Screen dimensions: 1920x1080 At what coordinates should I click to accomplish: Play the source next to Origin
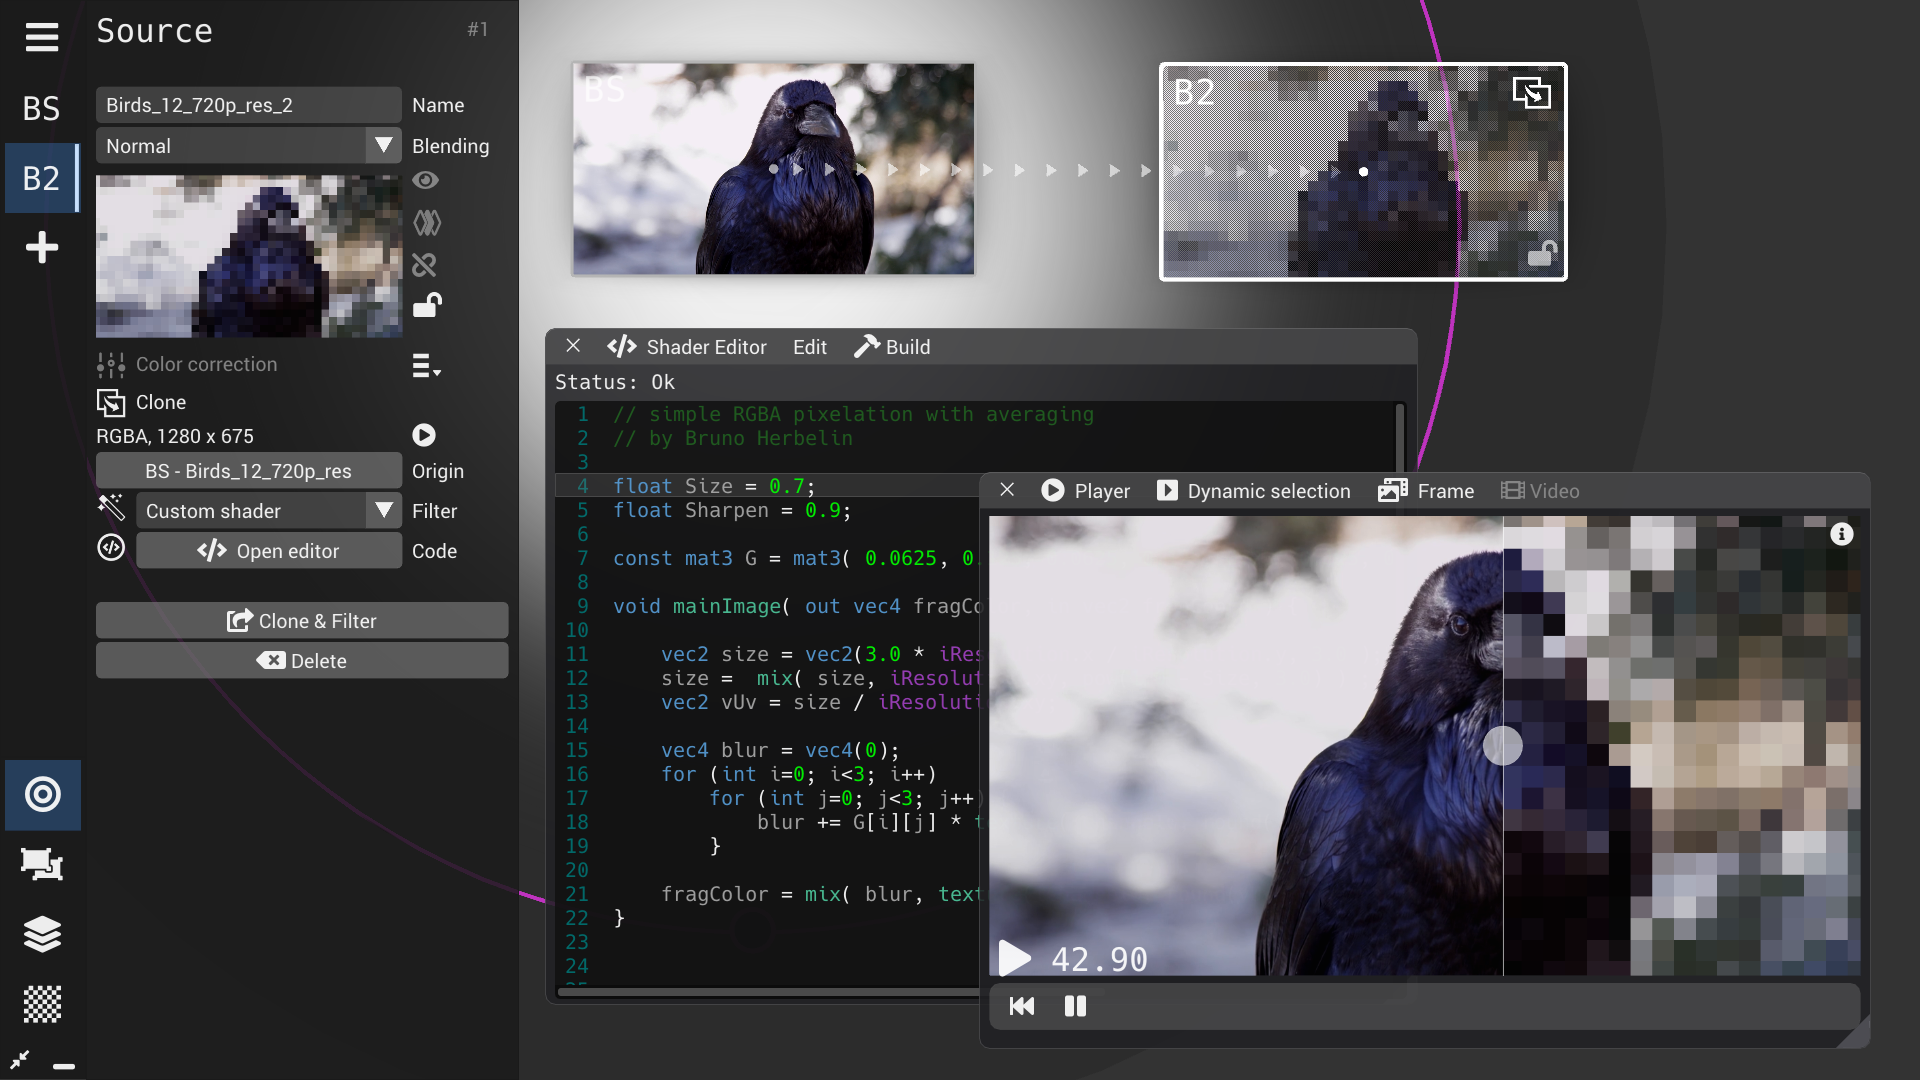click(423, 435)
